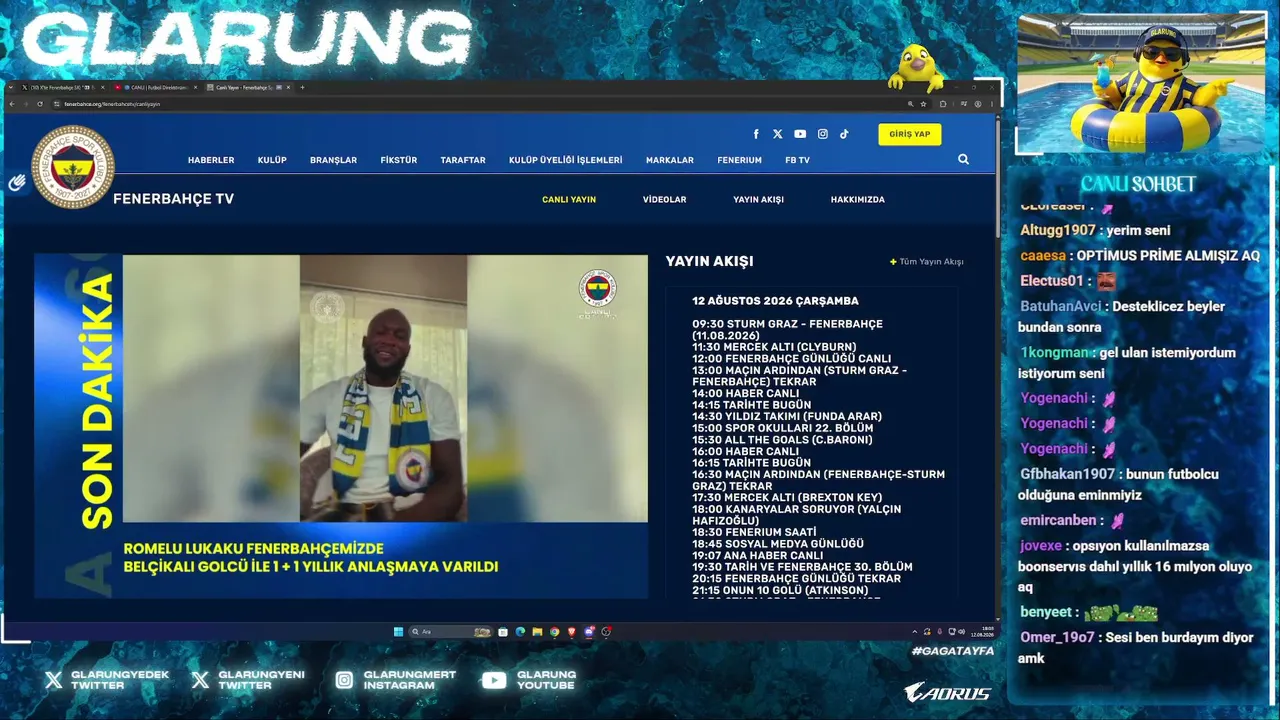
Task: Click the site search magnifier icon
Action: 963,159
